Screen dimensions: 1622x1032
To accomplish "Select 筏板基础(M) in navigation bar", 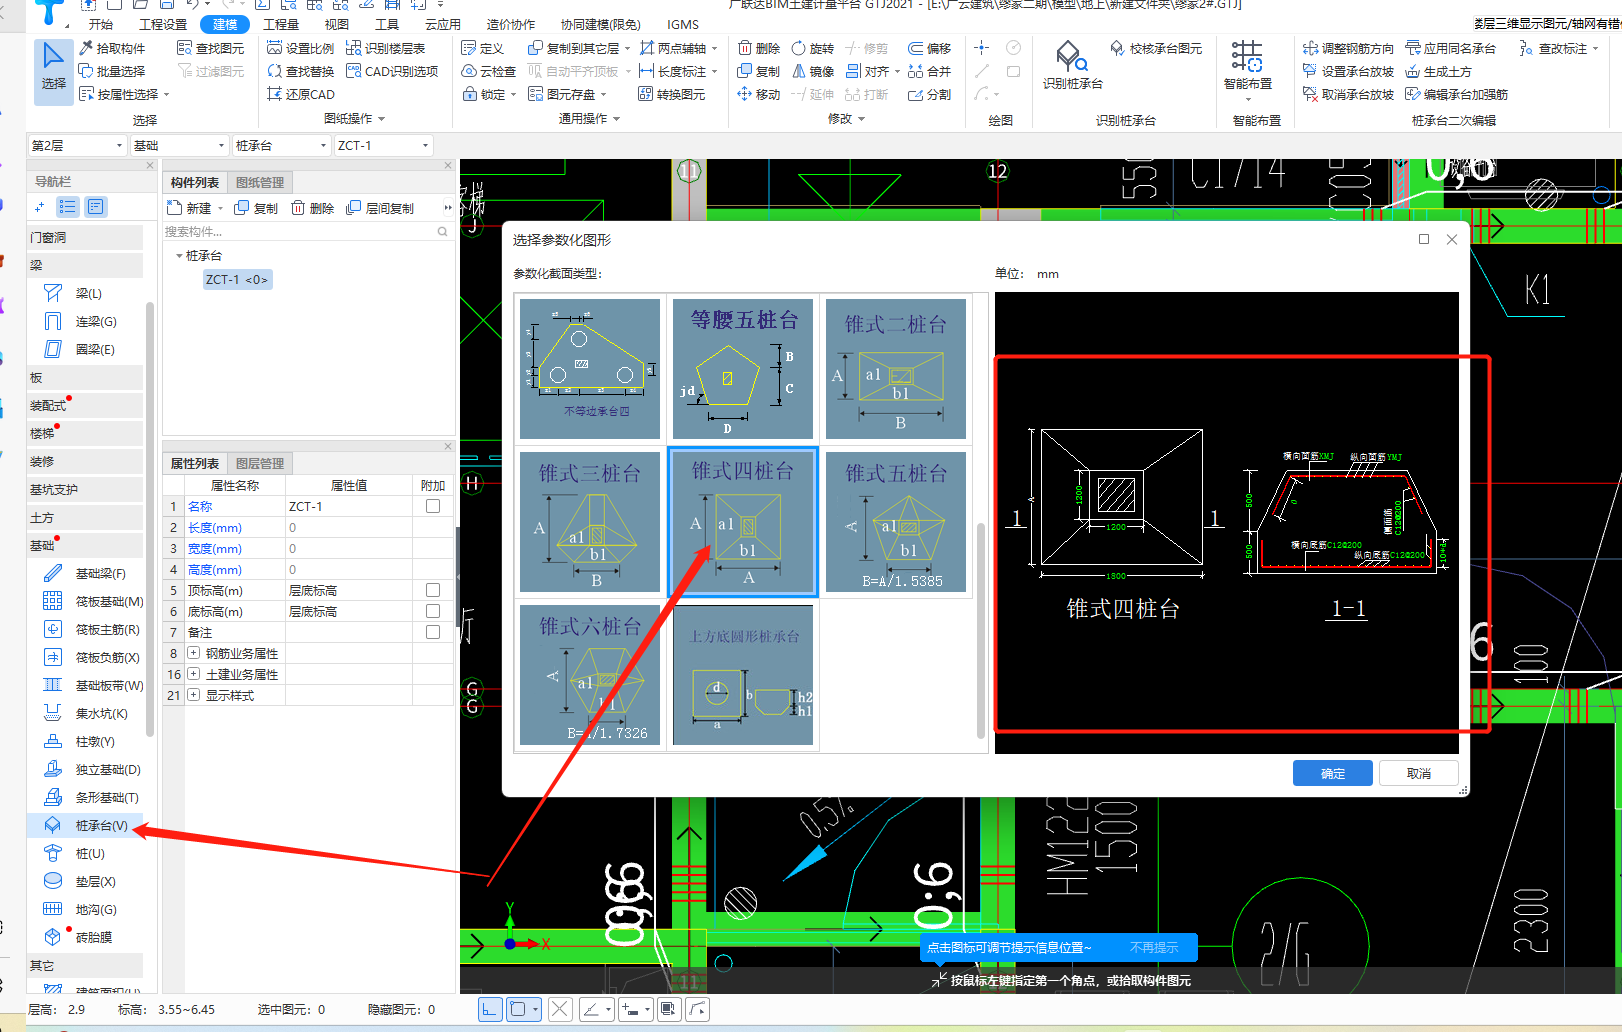I will (x=94, y=601).
